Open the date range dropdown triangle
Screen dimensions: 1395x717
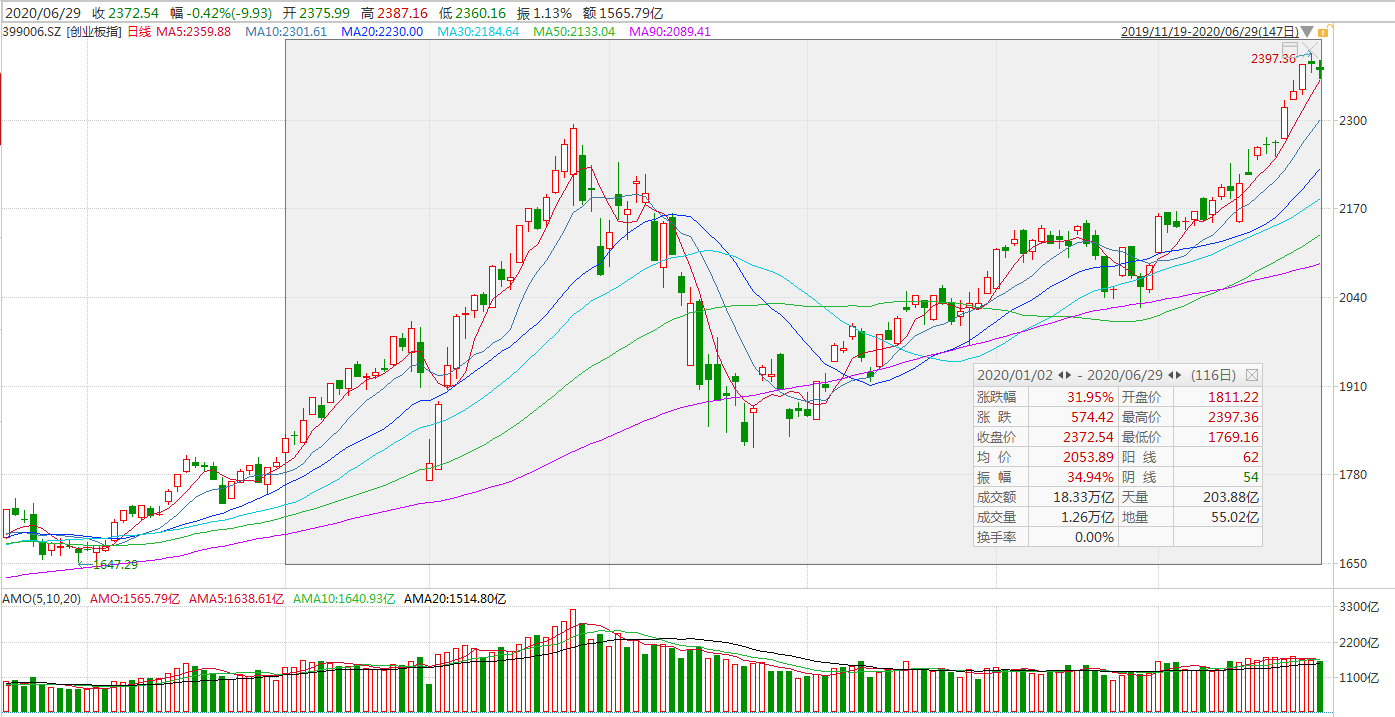tap(1307, 32)
